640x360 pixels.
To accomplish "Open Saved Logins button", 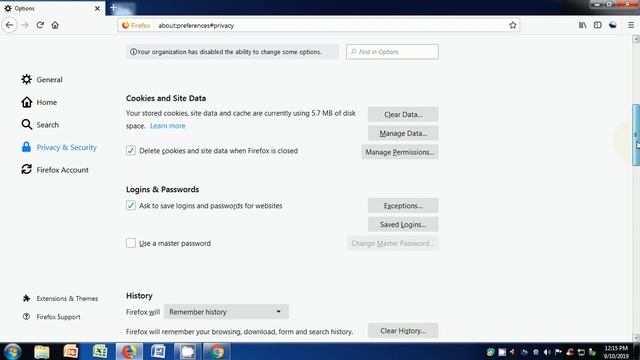I will [x=403, y=224].
